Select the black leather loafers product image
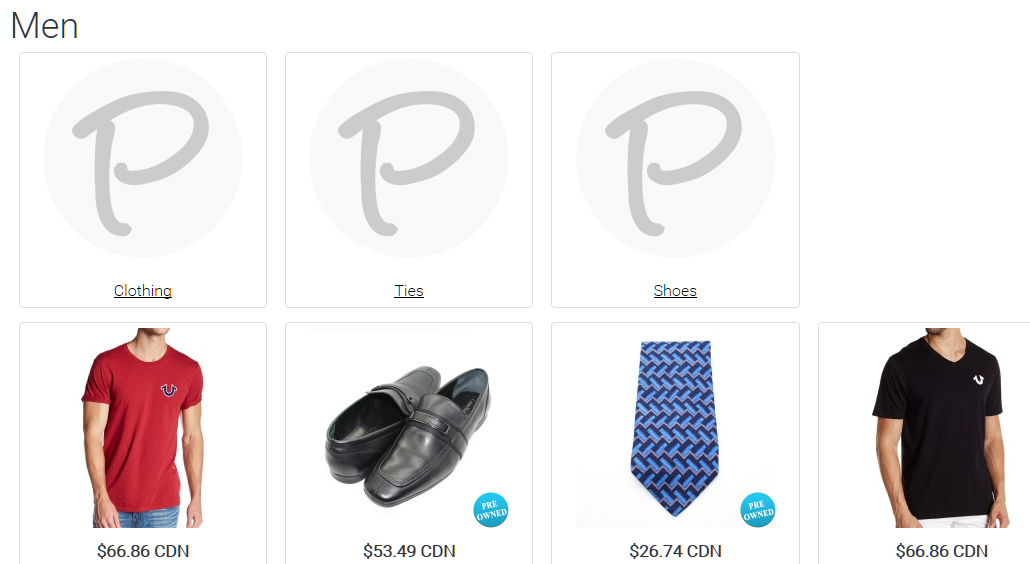Image resolution: width=1030 pixels, height=564 pixels. click(x=409, y=436)
